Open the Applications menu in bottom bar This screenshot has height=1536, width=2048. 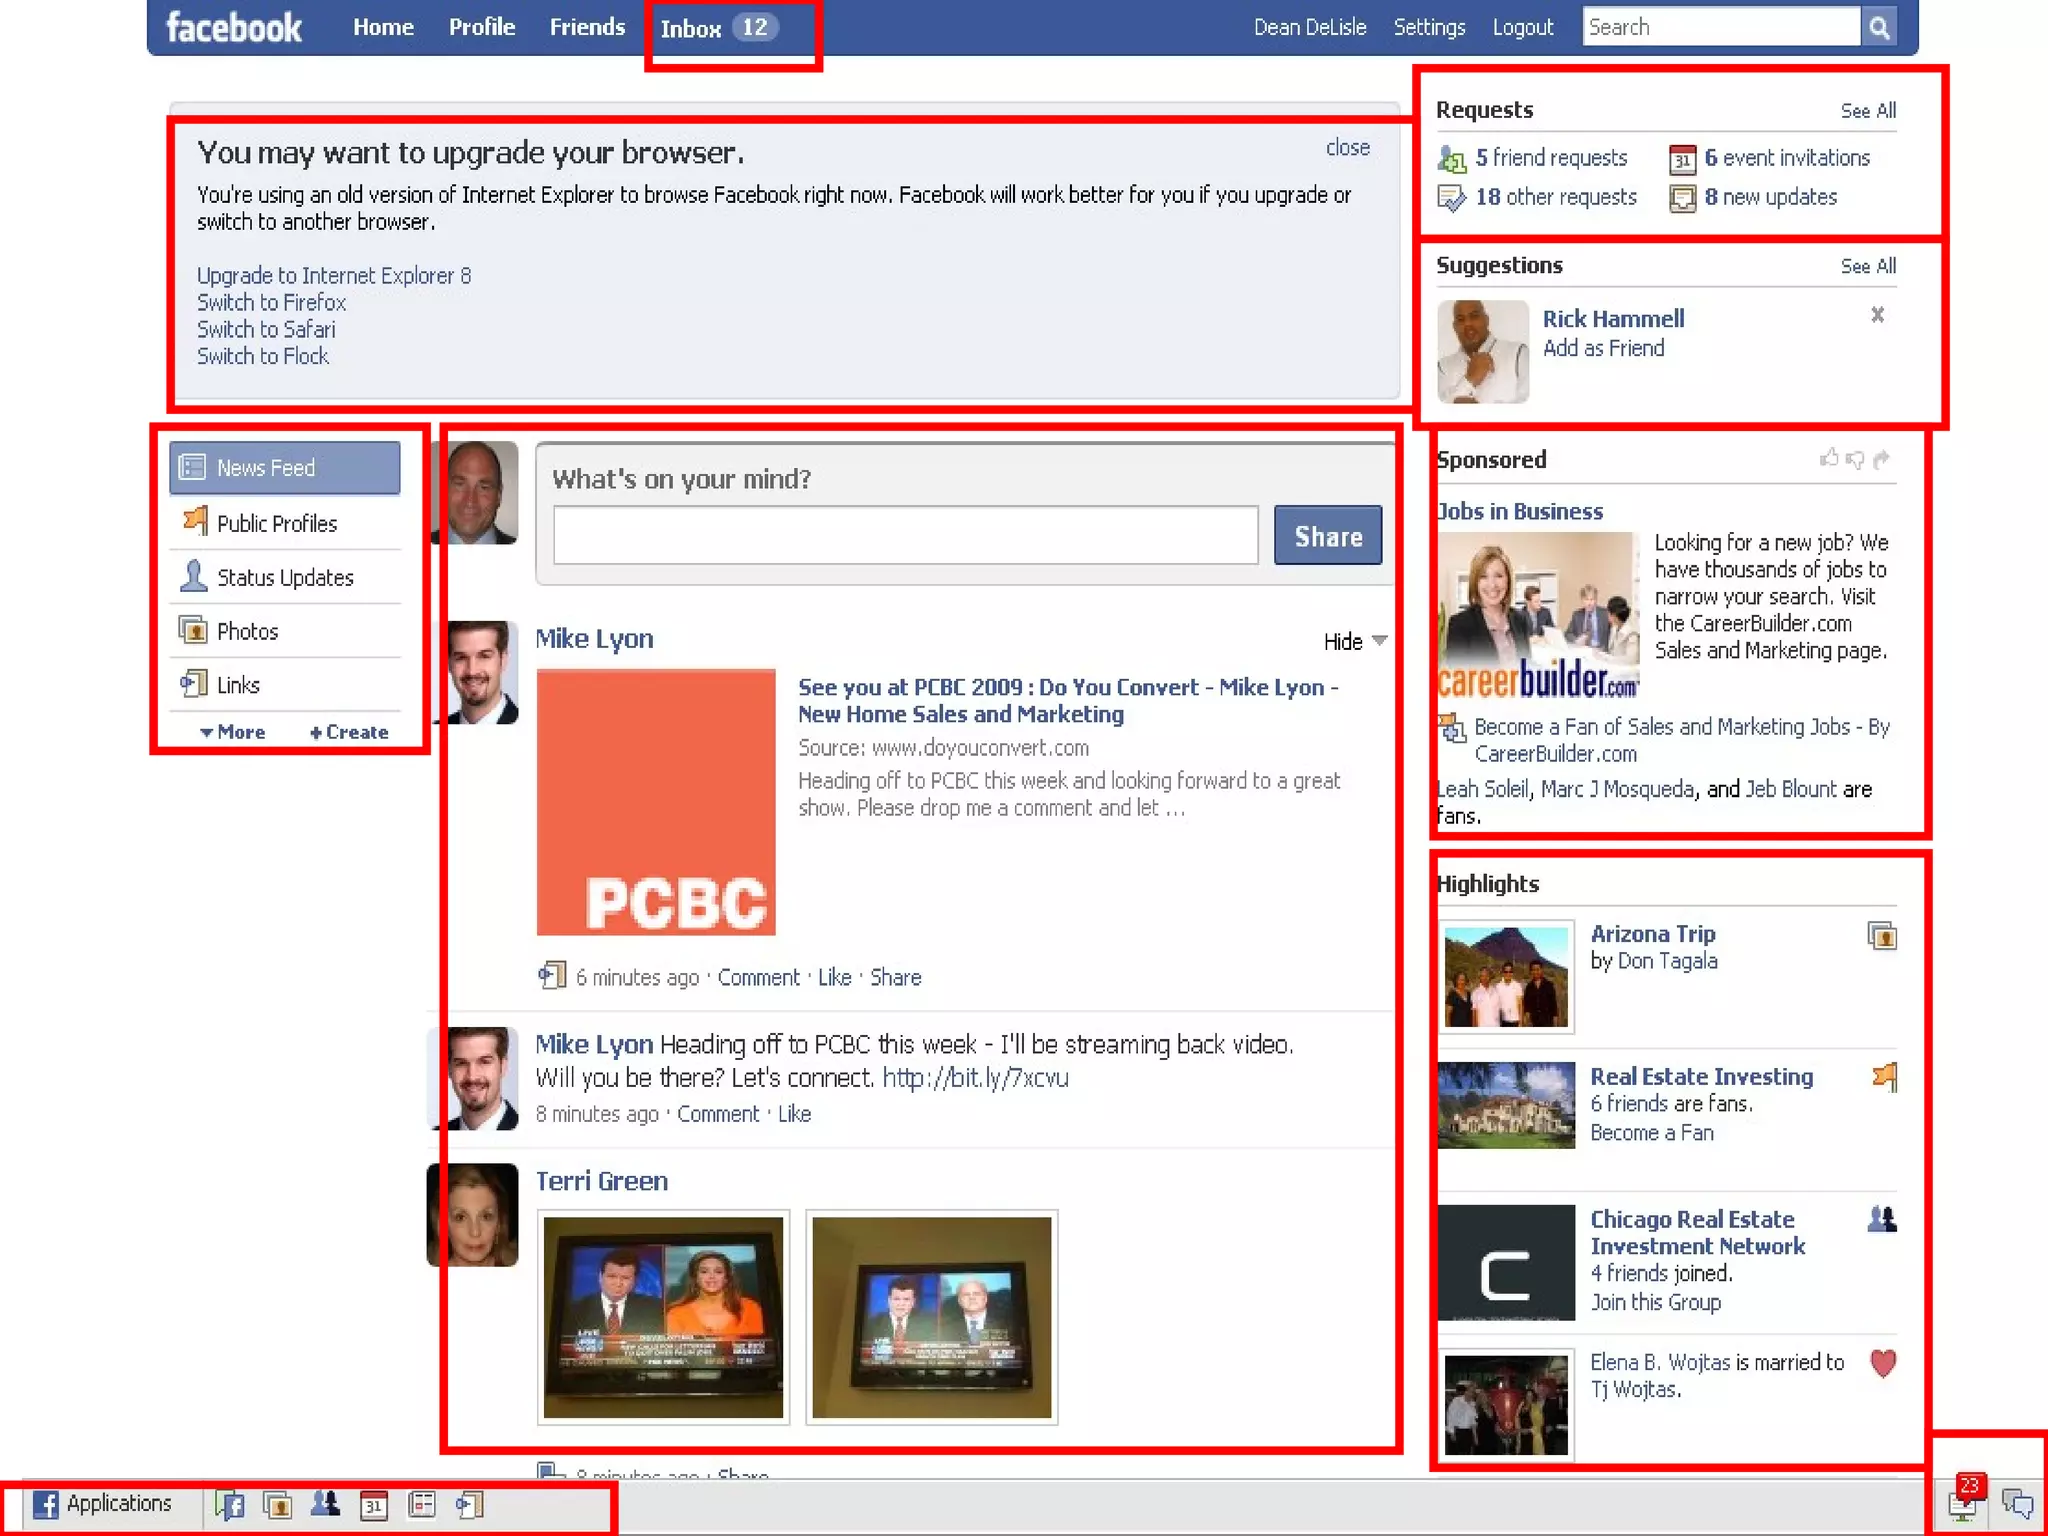(103, 1504)
